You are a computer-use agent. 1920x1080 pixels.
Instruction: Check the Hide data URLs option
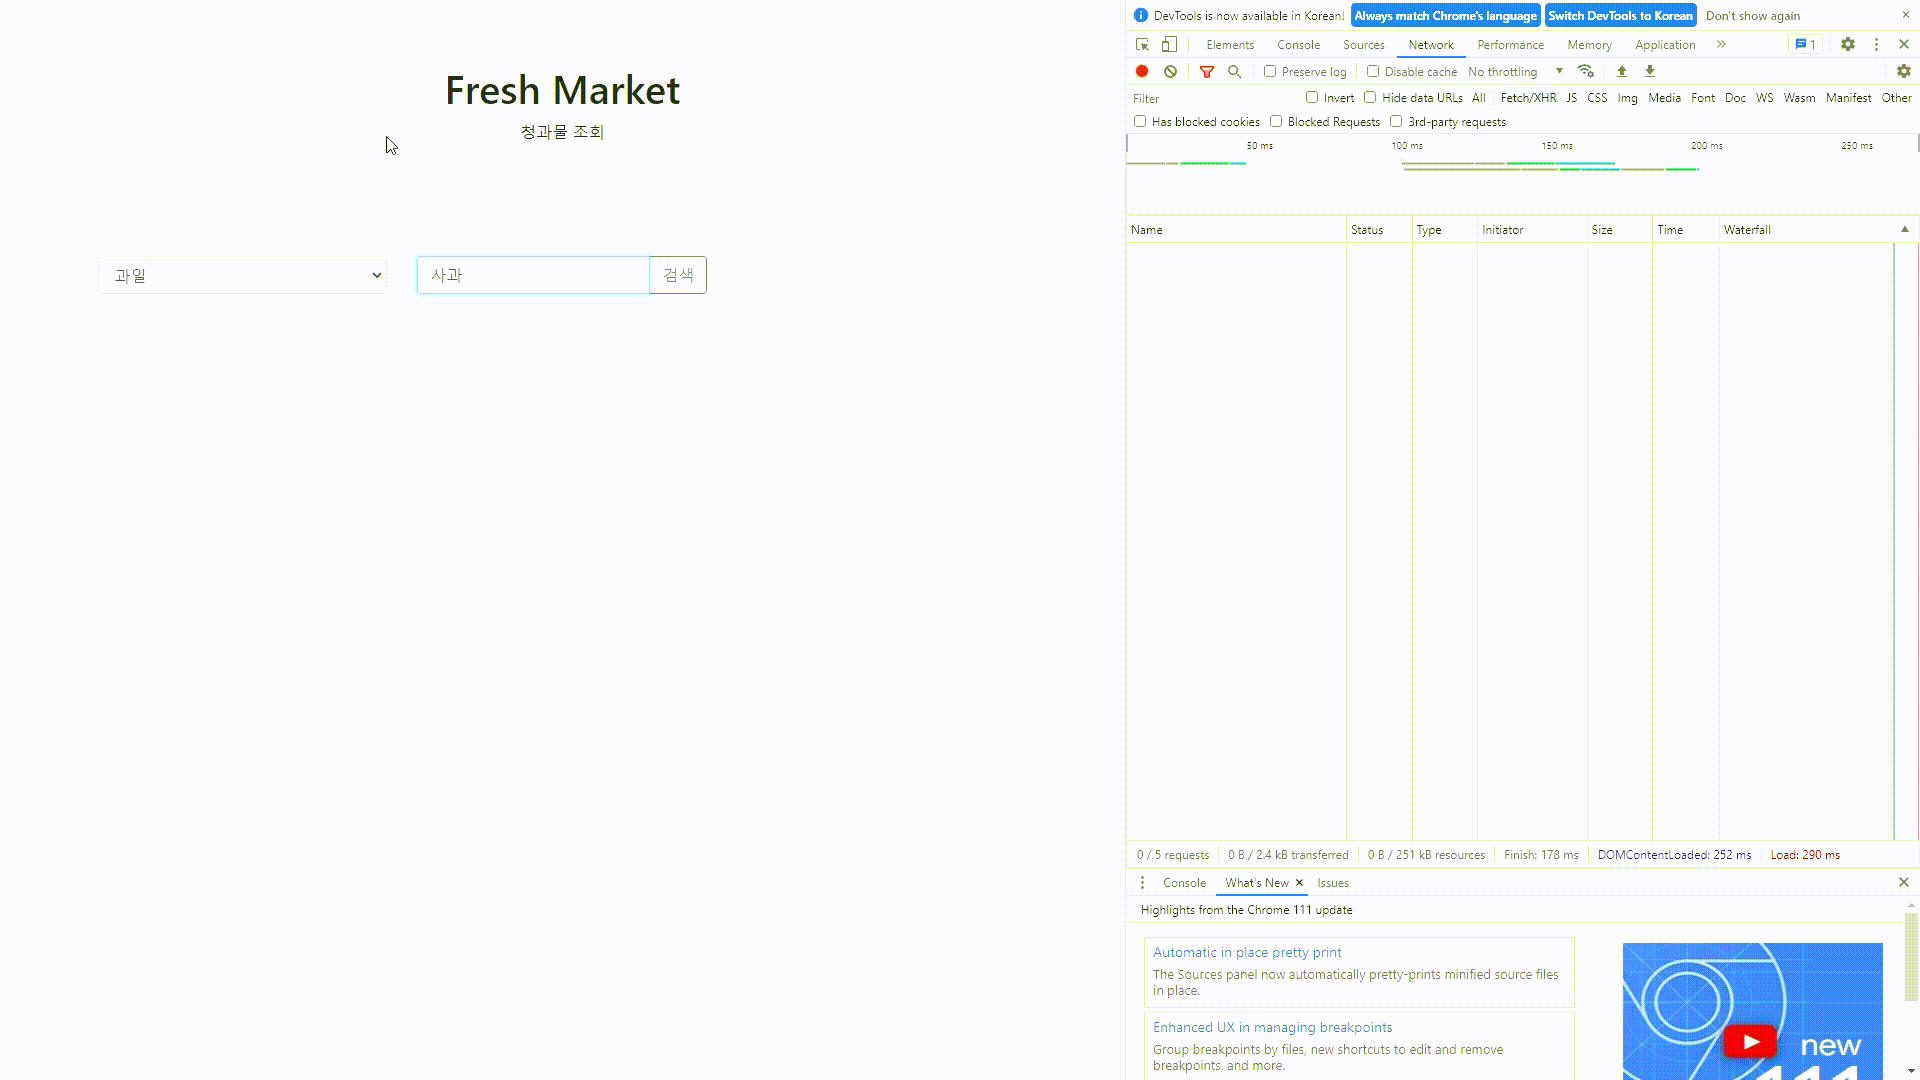tap(1369, 97)
